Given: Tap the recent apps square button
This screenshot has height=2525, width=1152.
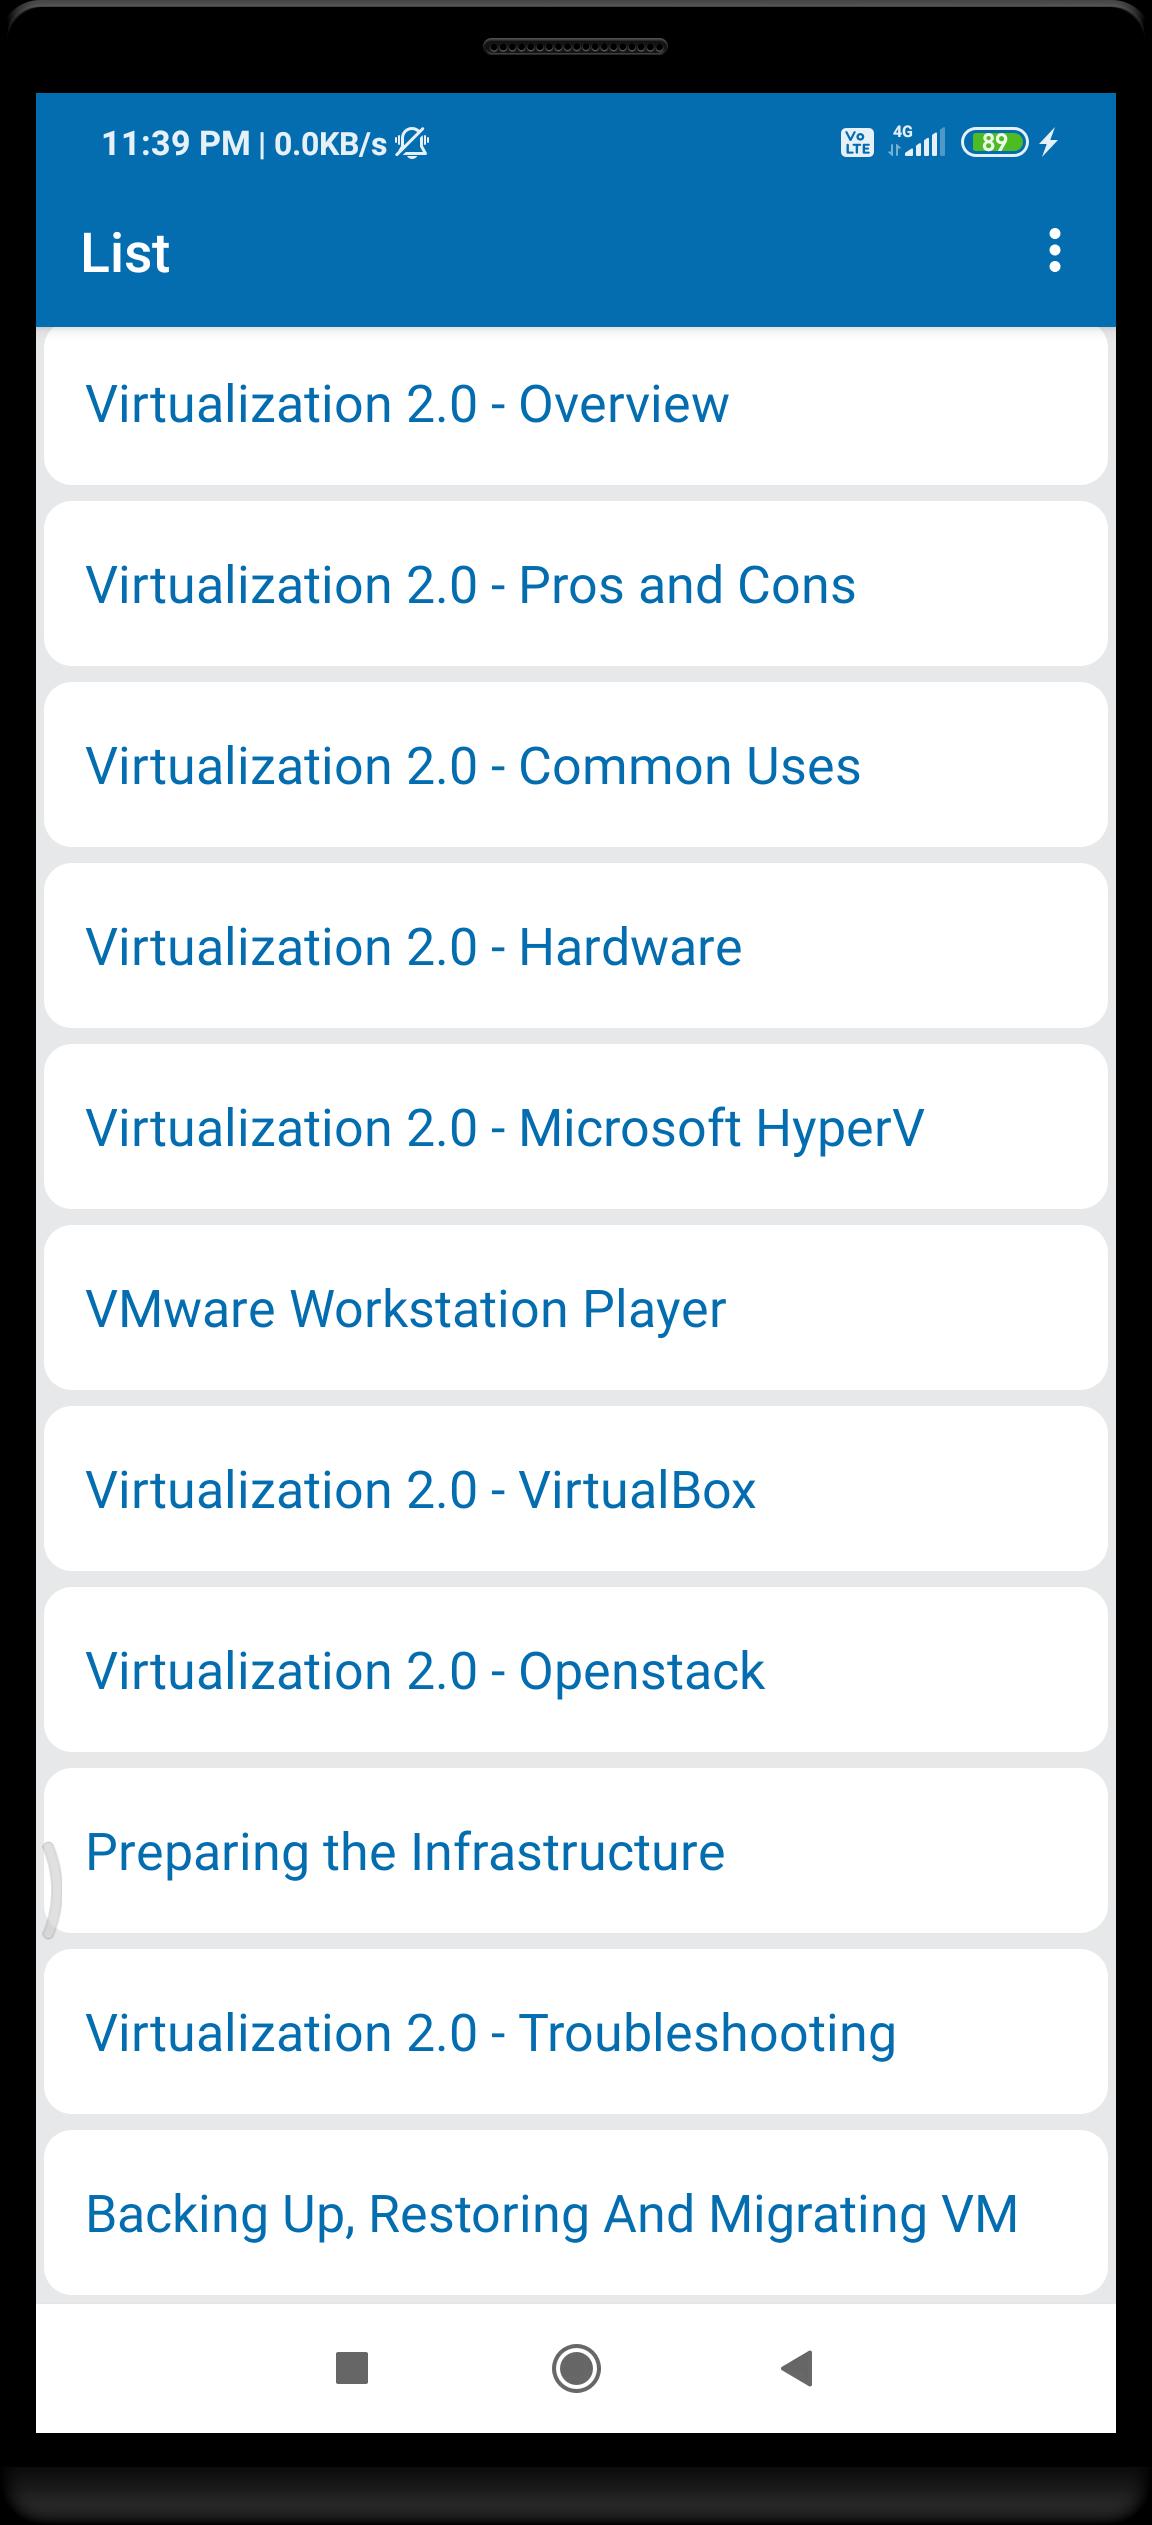Looking at the screenshot, I should point(352,2368).
